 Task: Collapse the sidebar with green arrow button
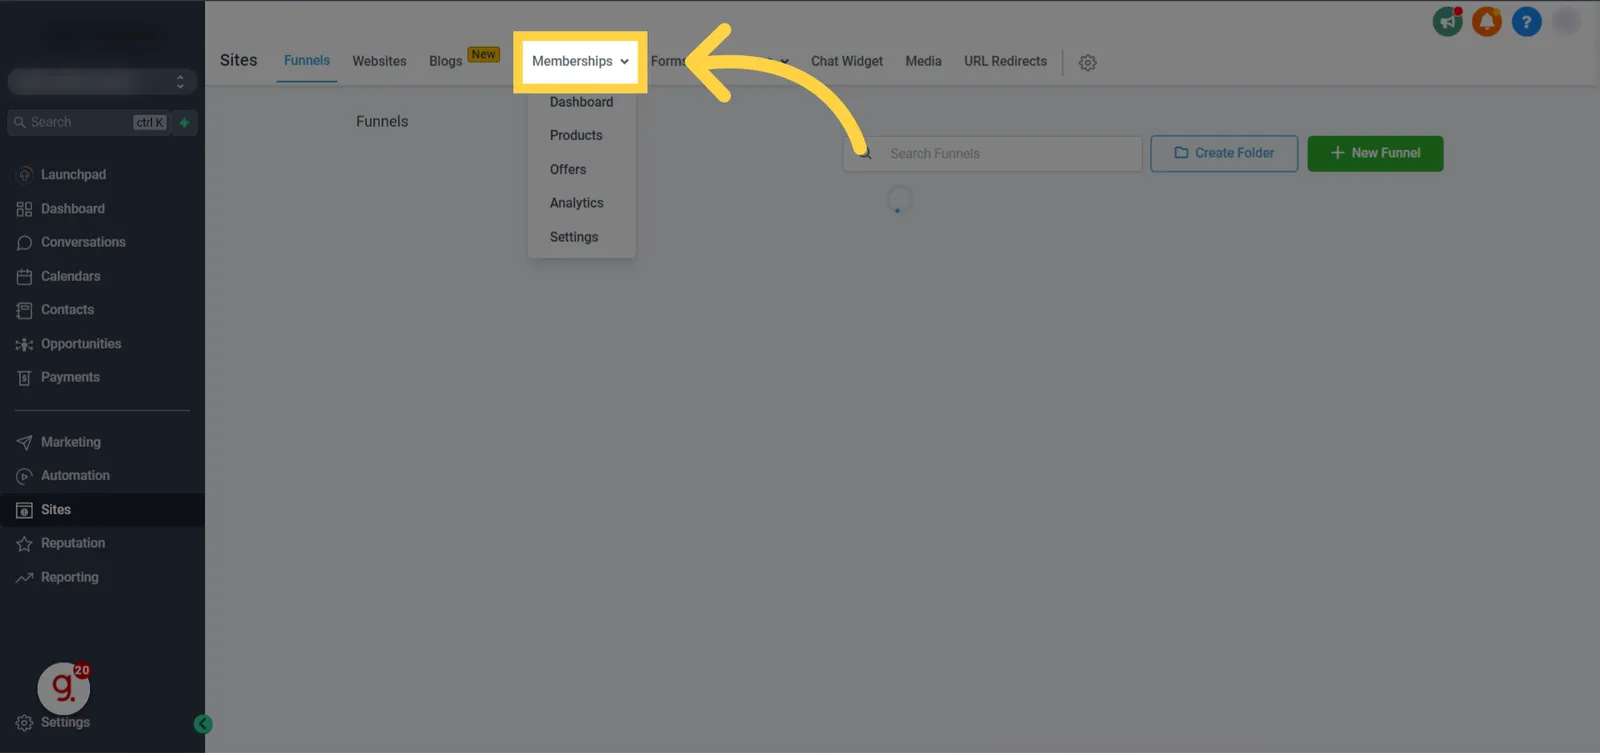[203, 724]
